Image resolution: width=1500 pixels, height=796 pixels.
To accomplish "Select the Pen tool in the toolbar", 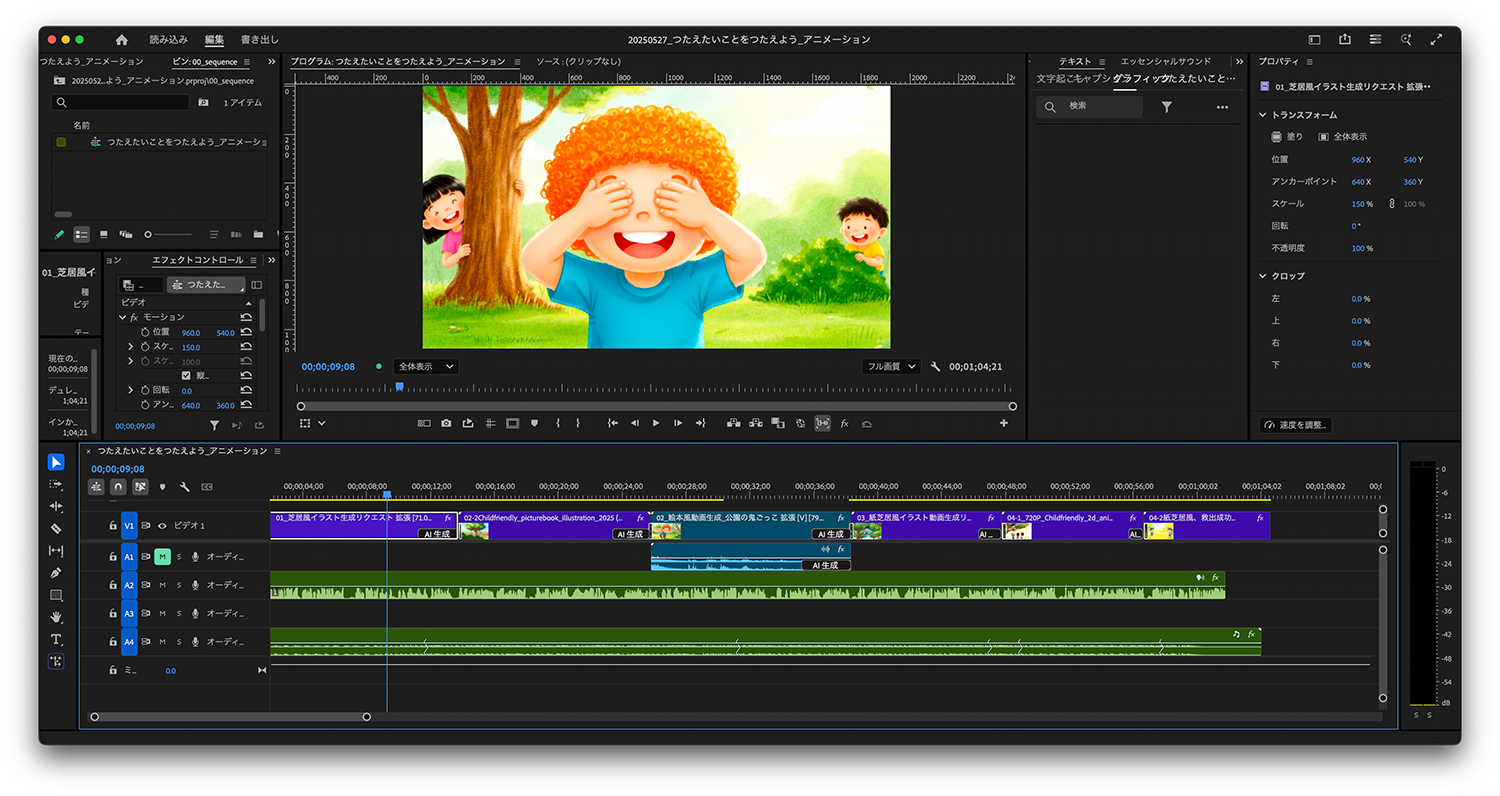I will [56, 573].
